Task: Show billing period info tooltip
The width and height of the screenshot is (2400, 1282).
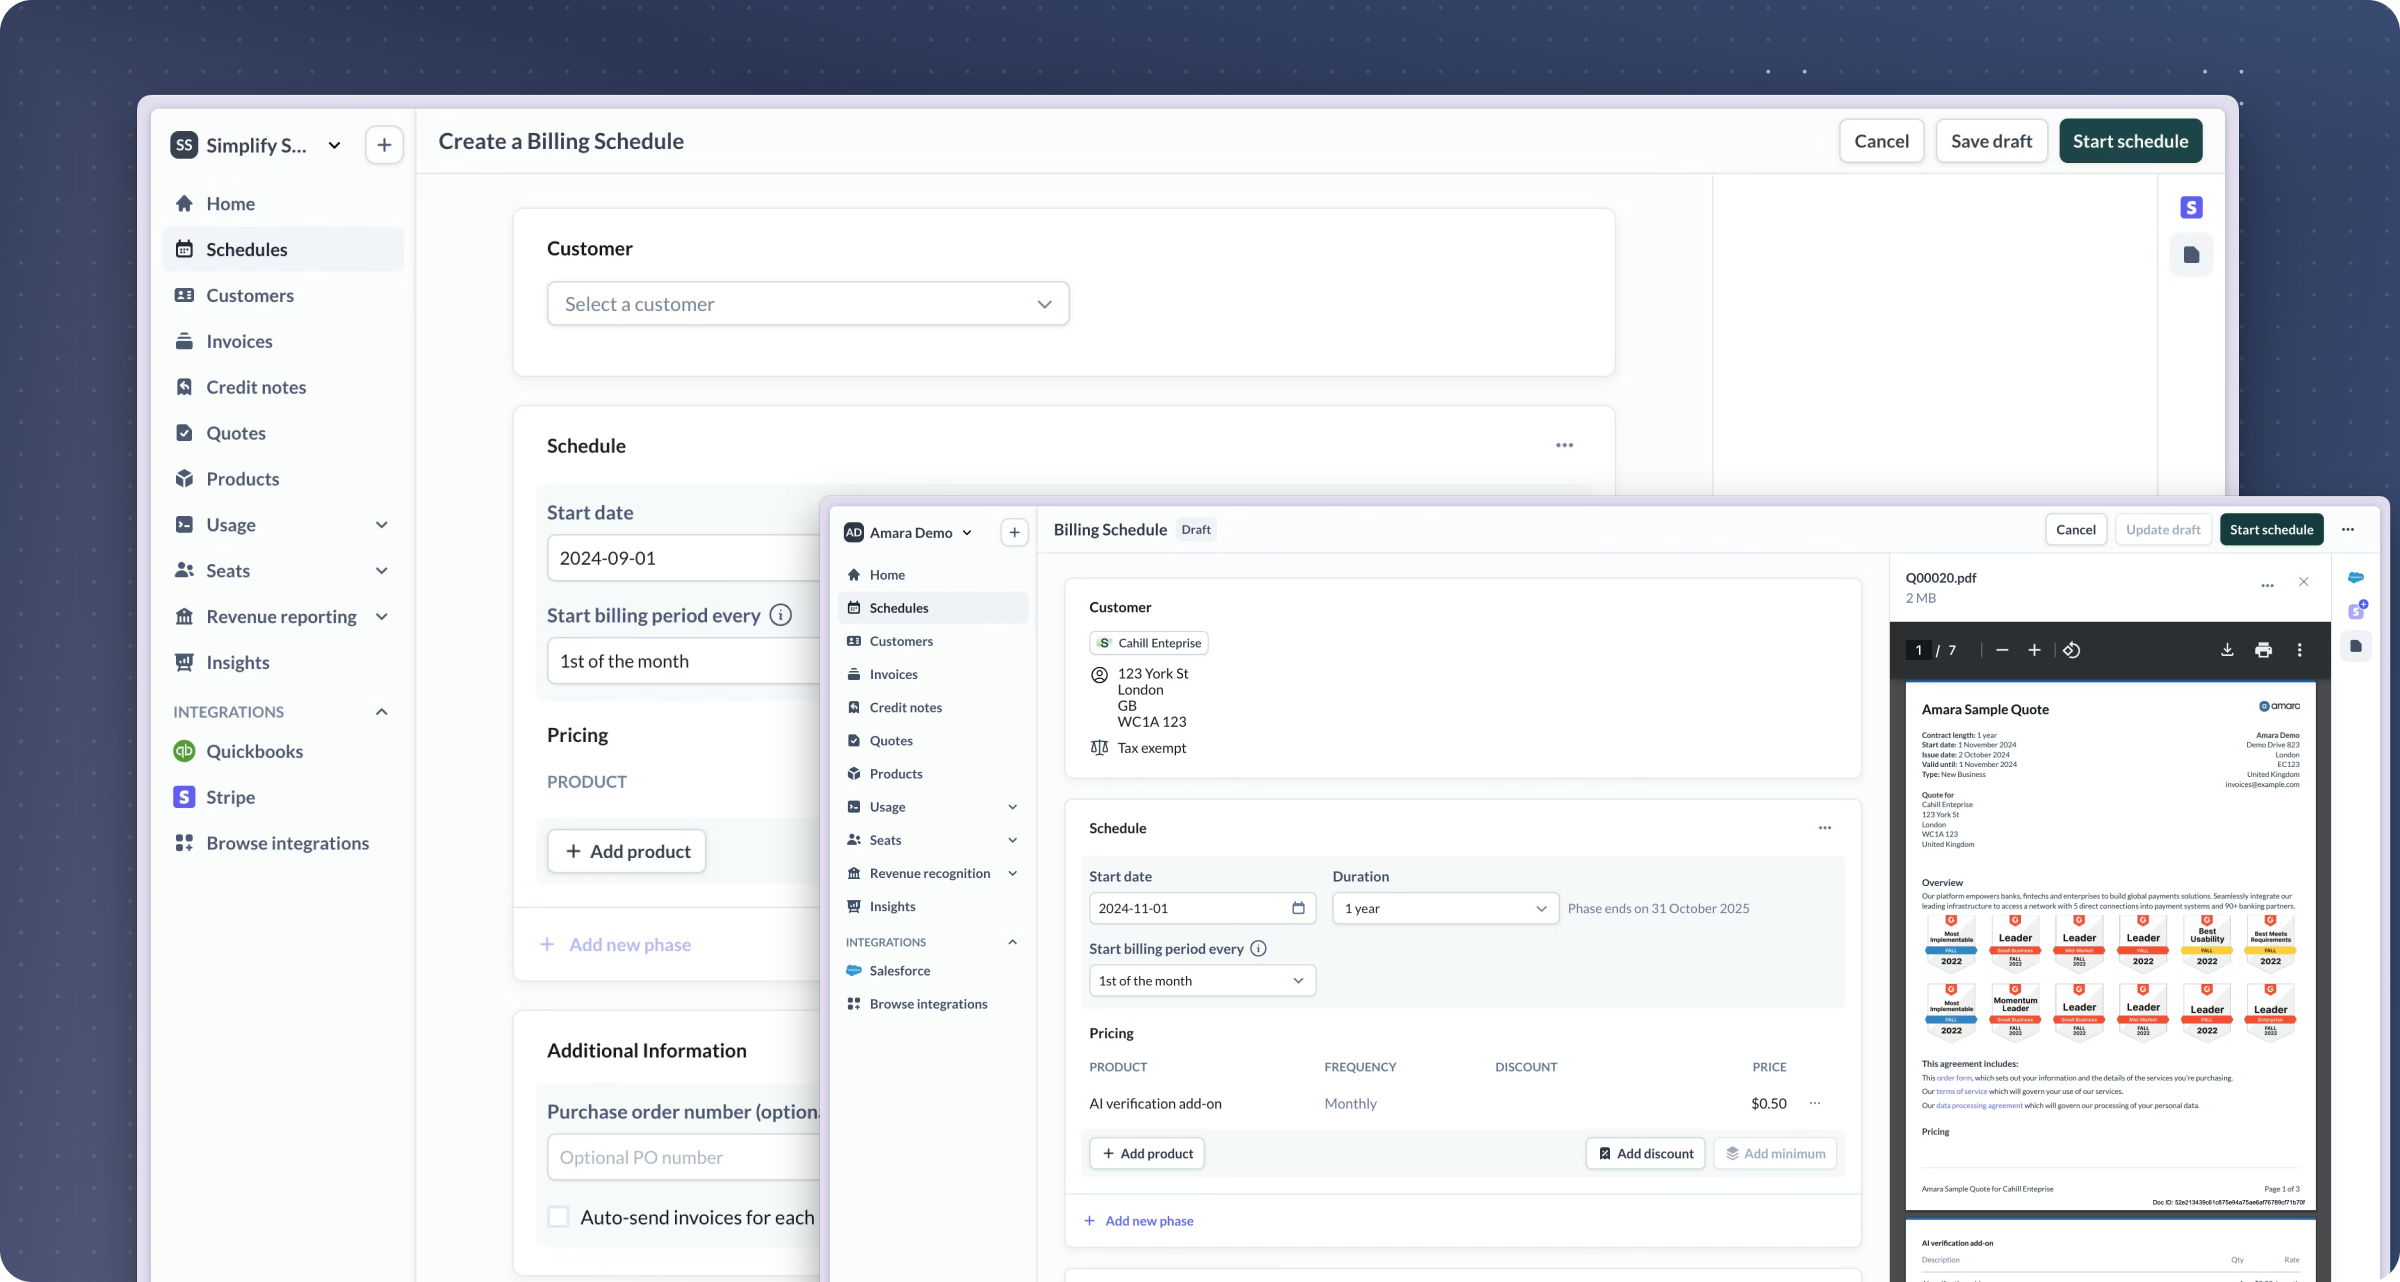Action: point(1259,948)
